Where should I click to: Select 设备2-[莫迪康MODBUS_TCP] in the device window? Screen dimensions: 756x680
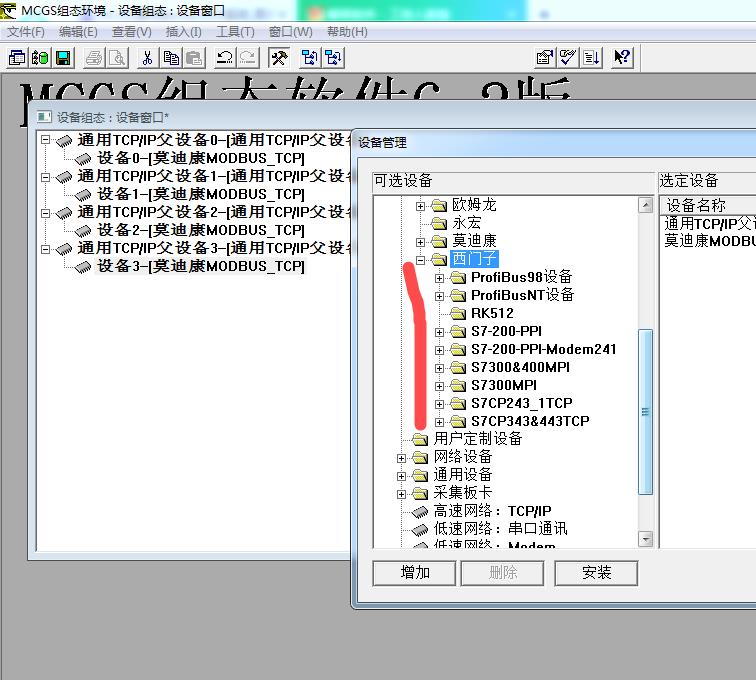tap(200, 230)
